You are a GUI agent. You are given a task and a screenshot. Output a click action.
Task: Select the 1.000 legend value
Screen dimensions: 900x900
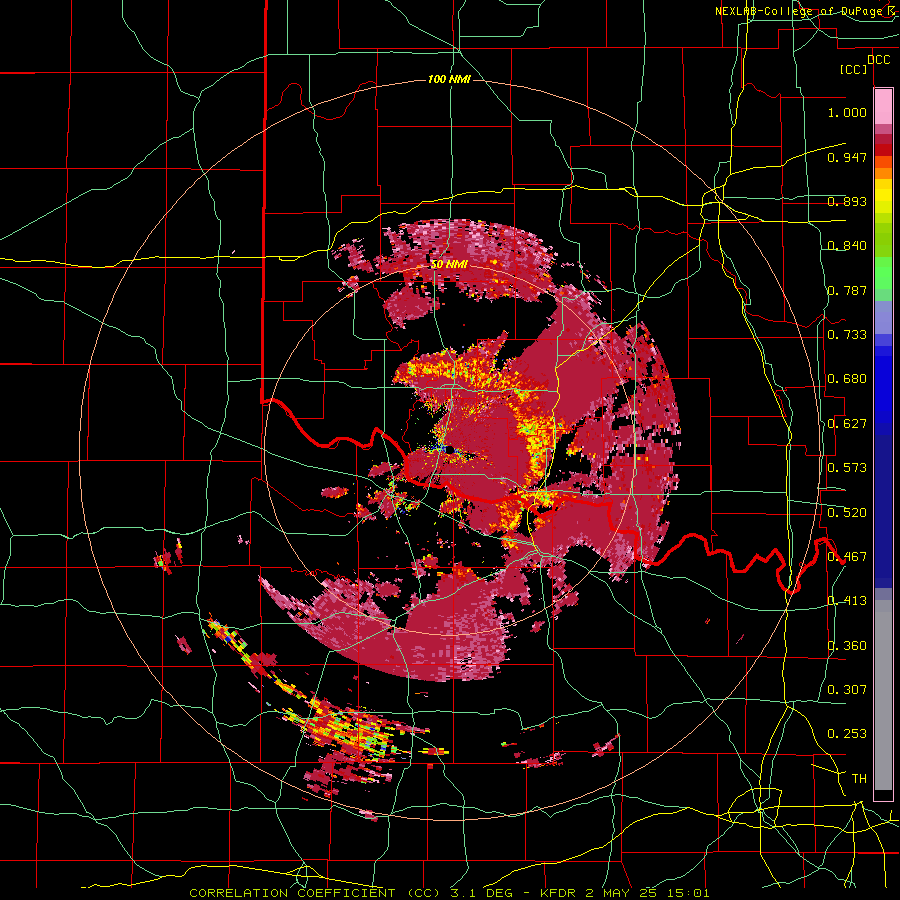point(847,112)
